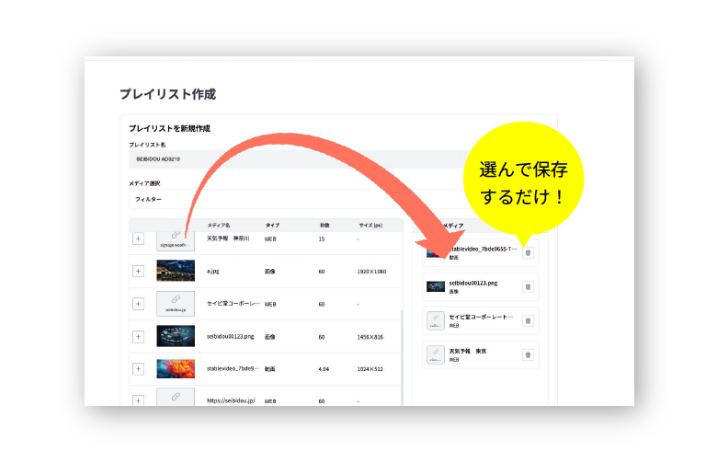Select the セイビ堂コーポレー media name in table
This screenshot has height=475, width=708.
point(233,303)
